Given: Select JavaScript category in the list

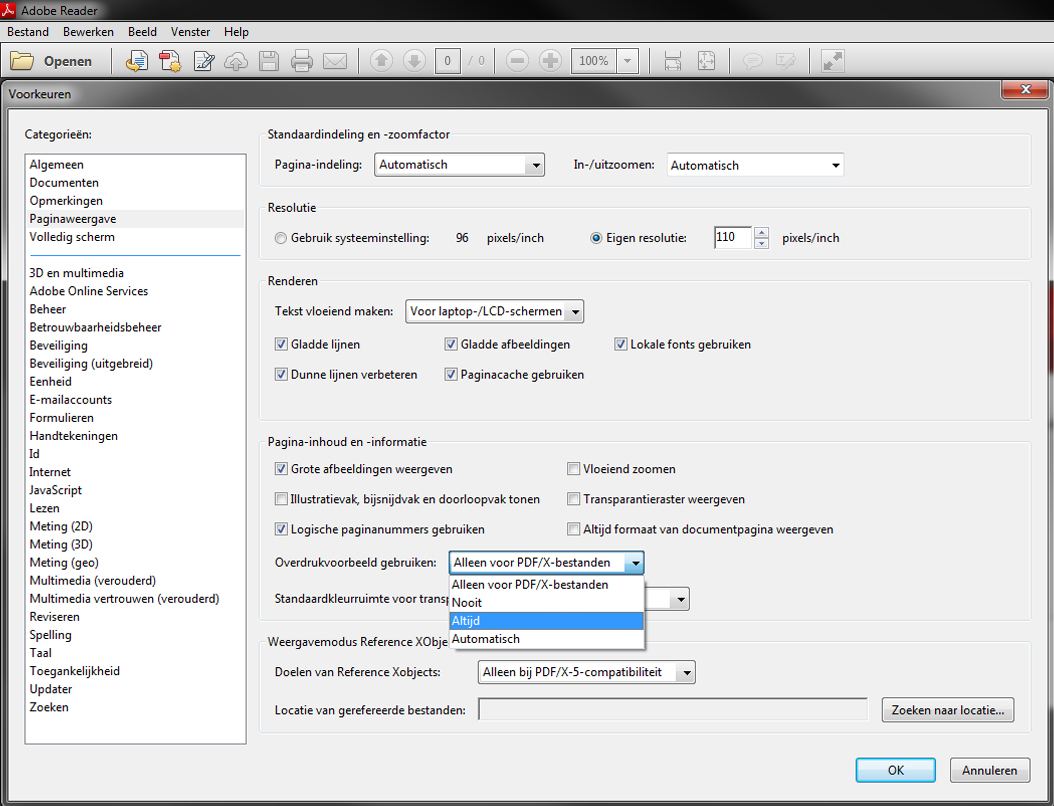Looking at the screenshot, I should [55, 490].
